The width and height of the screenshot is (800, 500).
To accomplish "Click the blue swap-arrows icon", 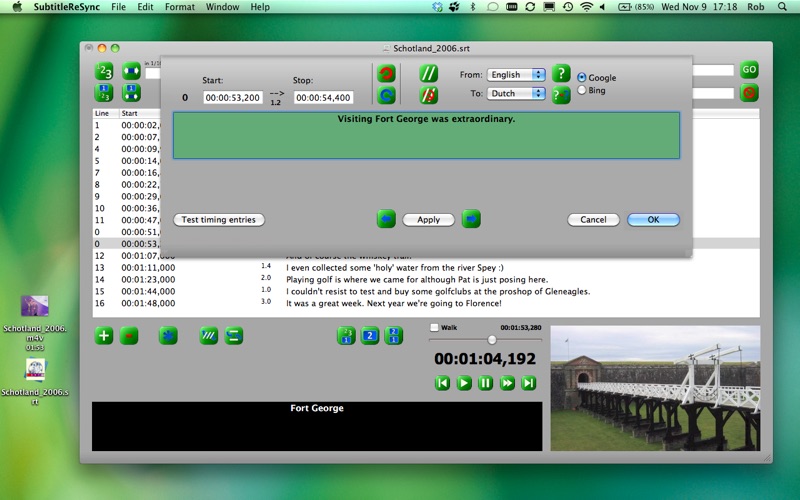I will click(x=234, y=336).
